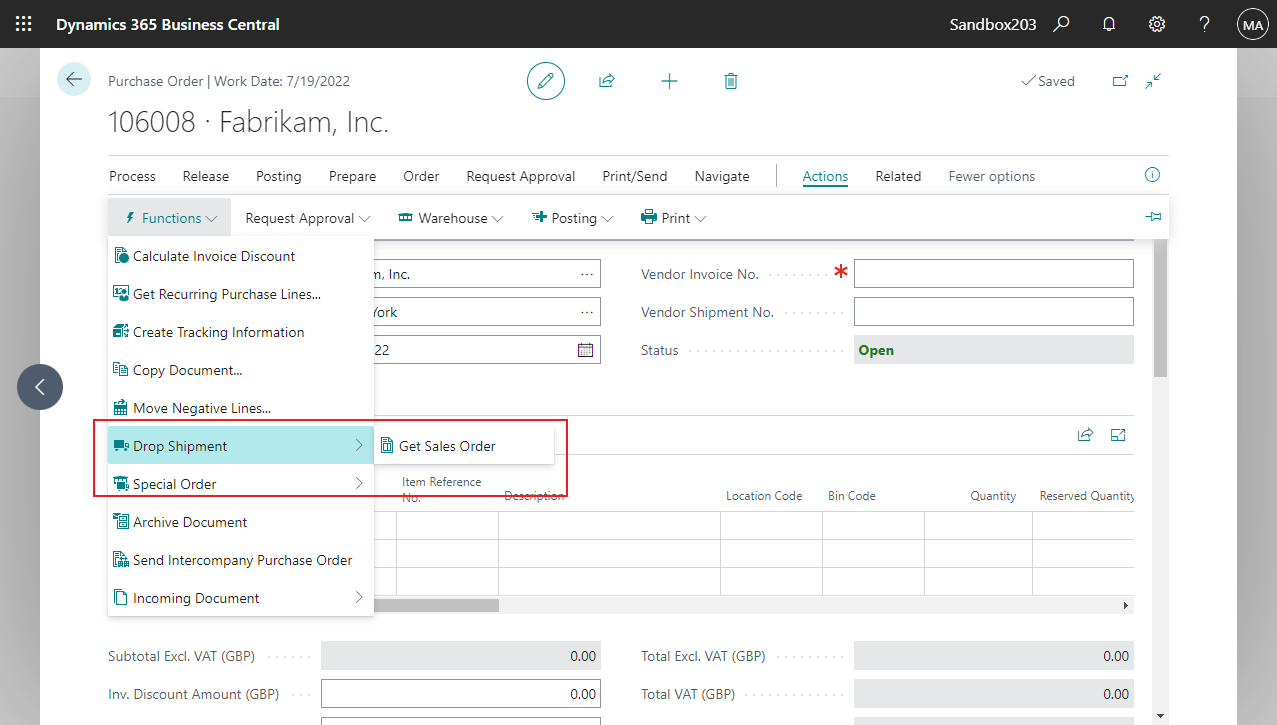This screenshot has width=1277, height=725.
Task: Open the notifications bell
Action: coord(1108,23)
